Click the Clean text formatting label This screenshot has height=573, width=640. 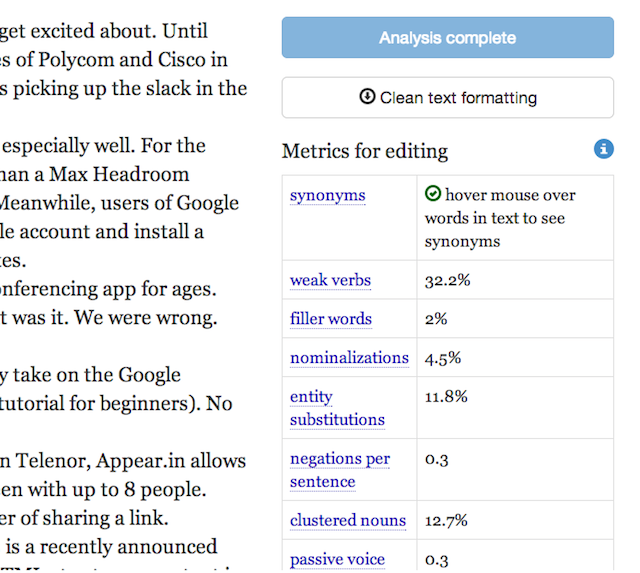458,98
